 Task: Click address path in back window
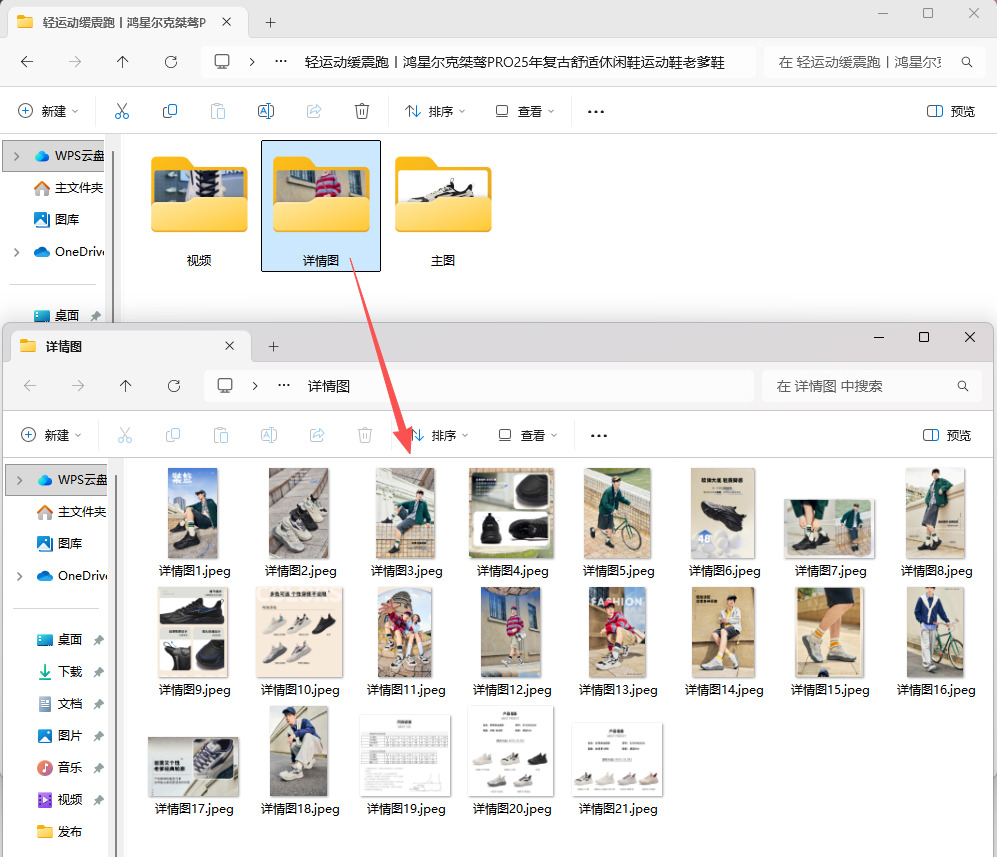(x=514, y=62)
